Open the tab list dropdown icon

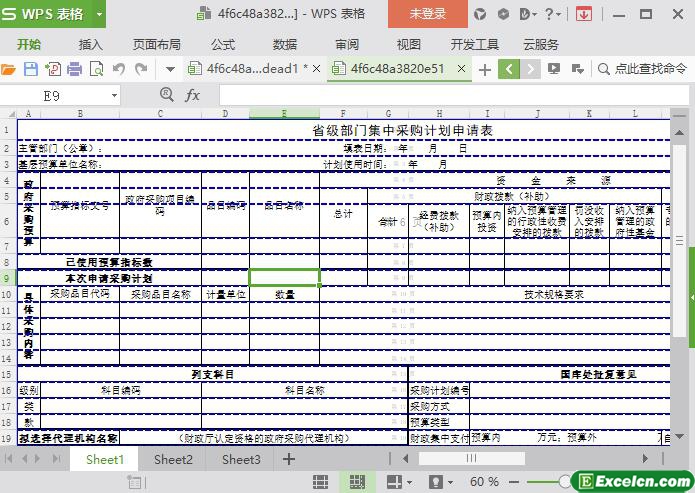coord(578,69)
